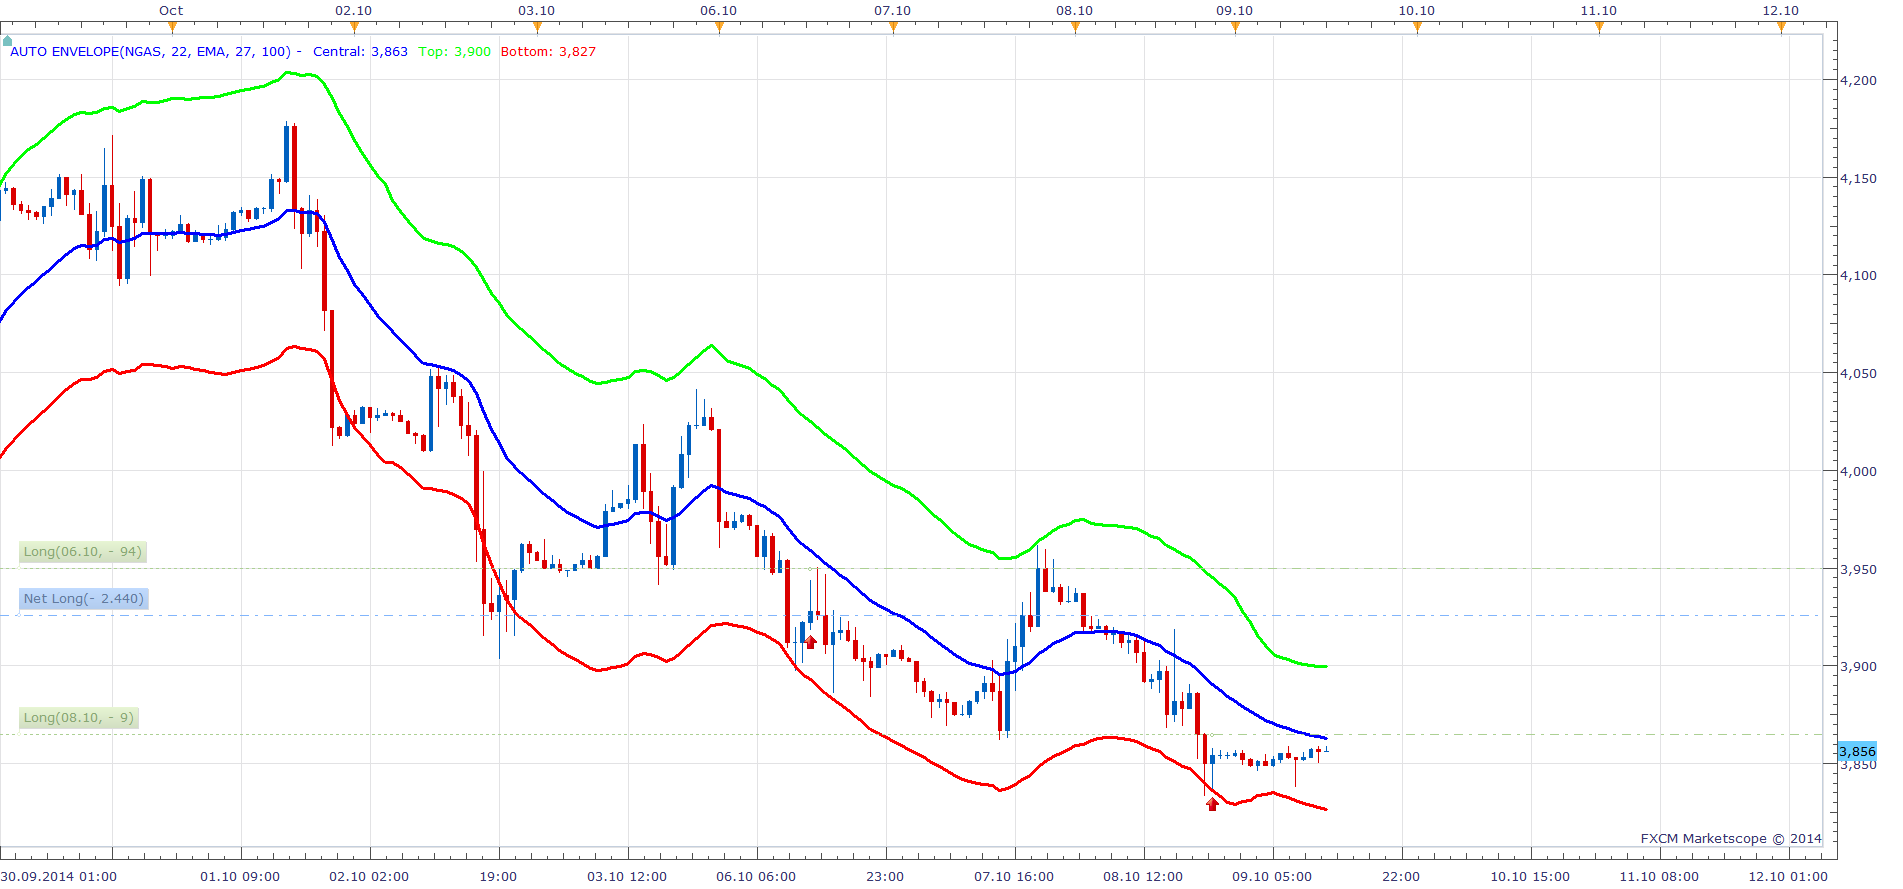This screenshot has width=1903, height=889.
Task: Click the 4,150 price axis label
Action: tap(1858, 178)
